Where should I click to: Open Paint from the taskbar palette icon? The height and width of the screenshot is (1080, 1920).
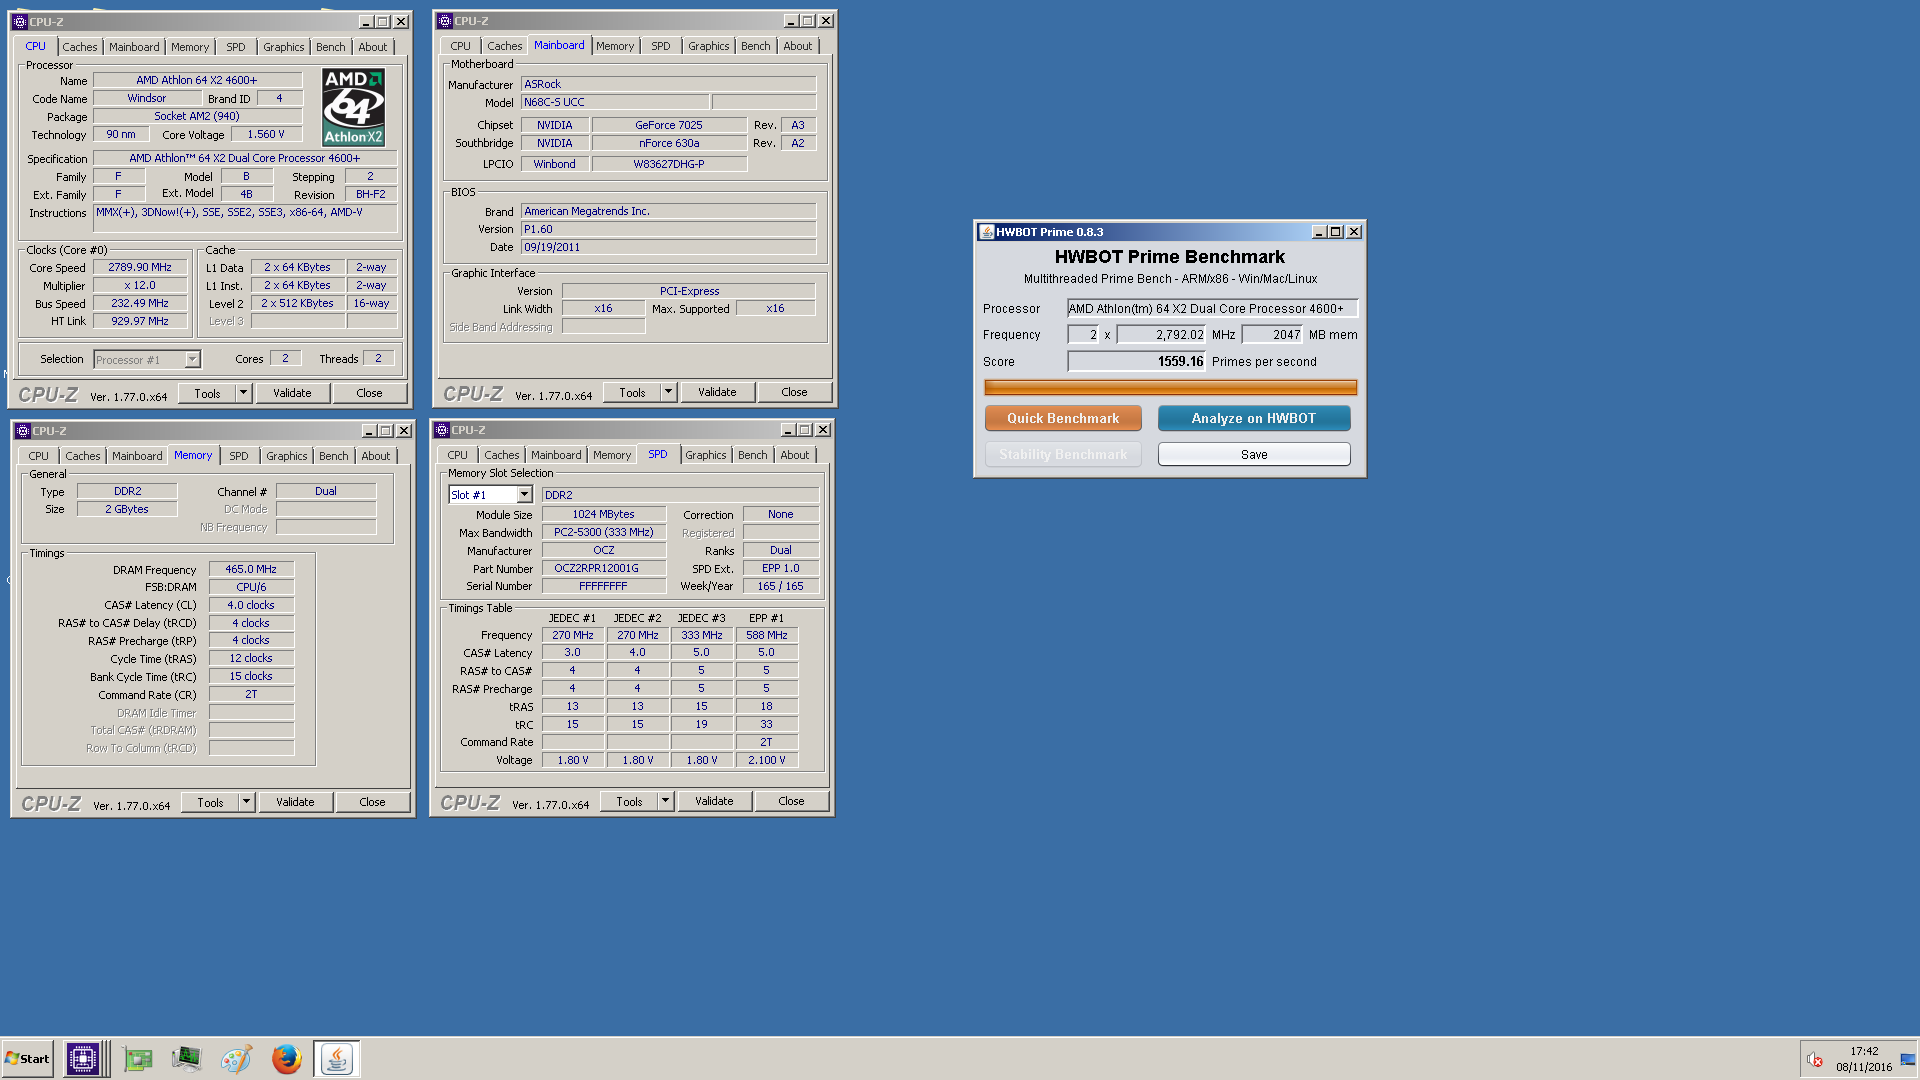(x=236, y=1058)
